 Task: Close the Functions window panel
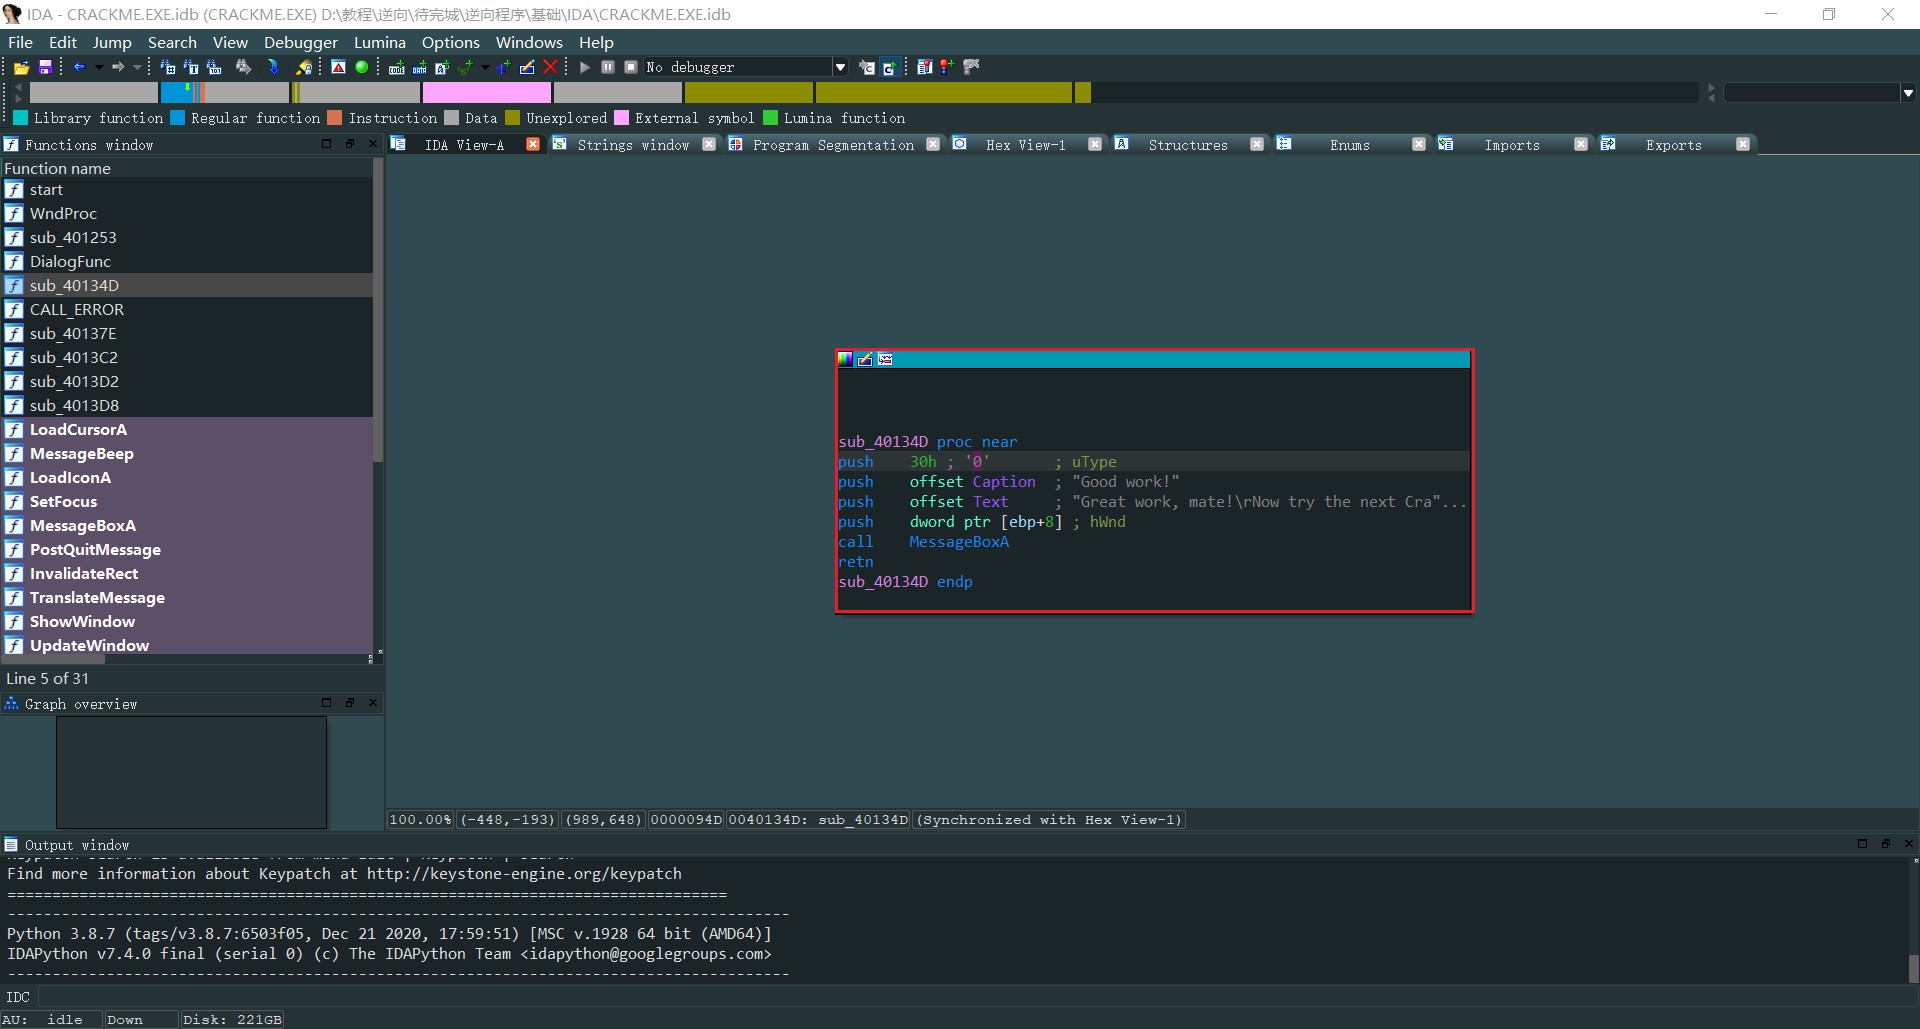click(373, 144)
